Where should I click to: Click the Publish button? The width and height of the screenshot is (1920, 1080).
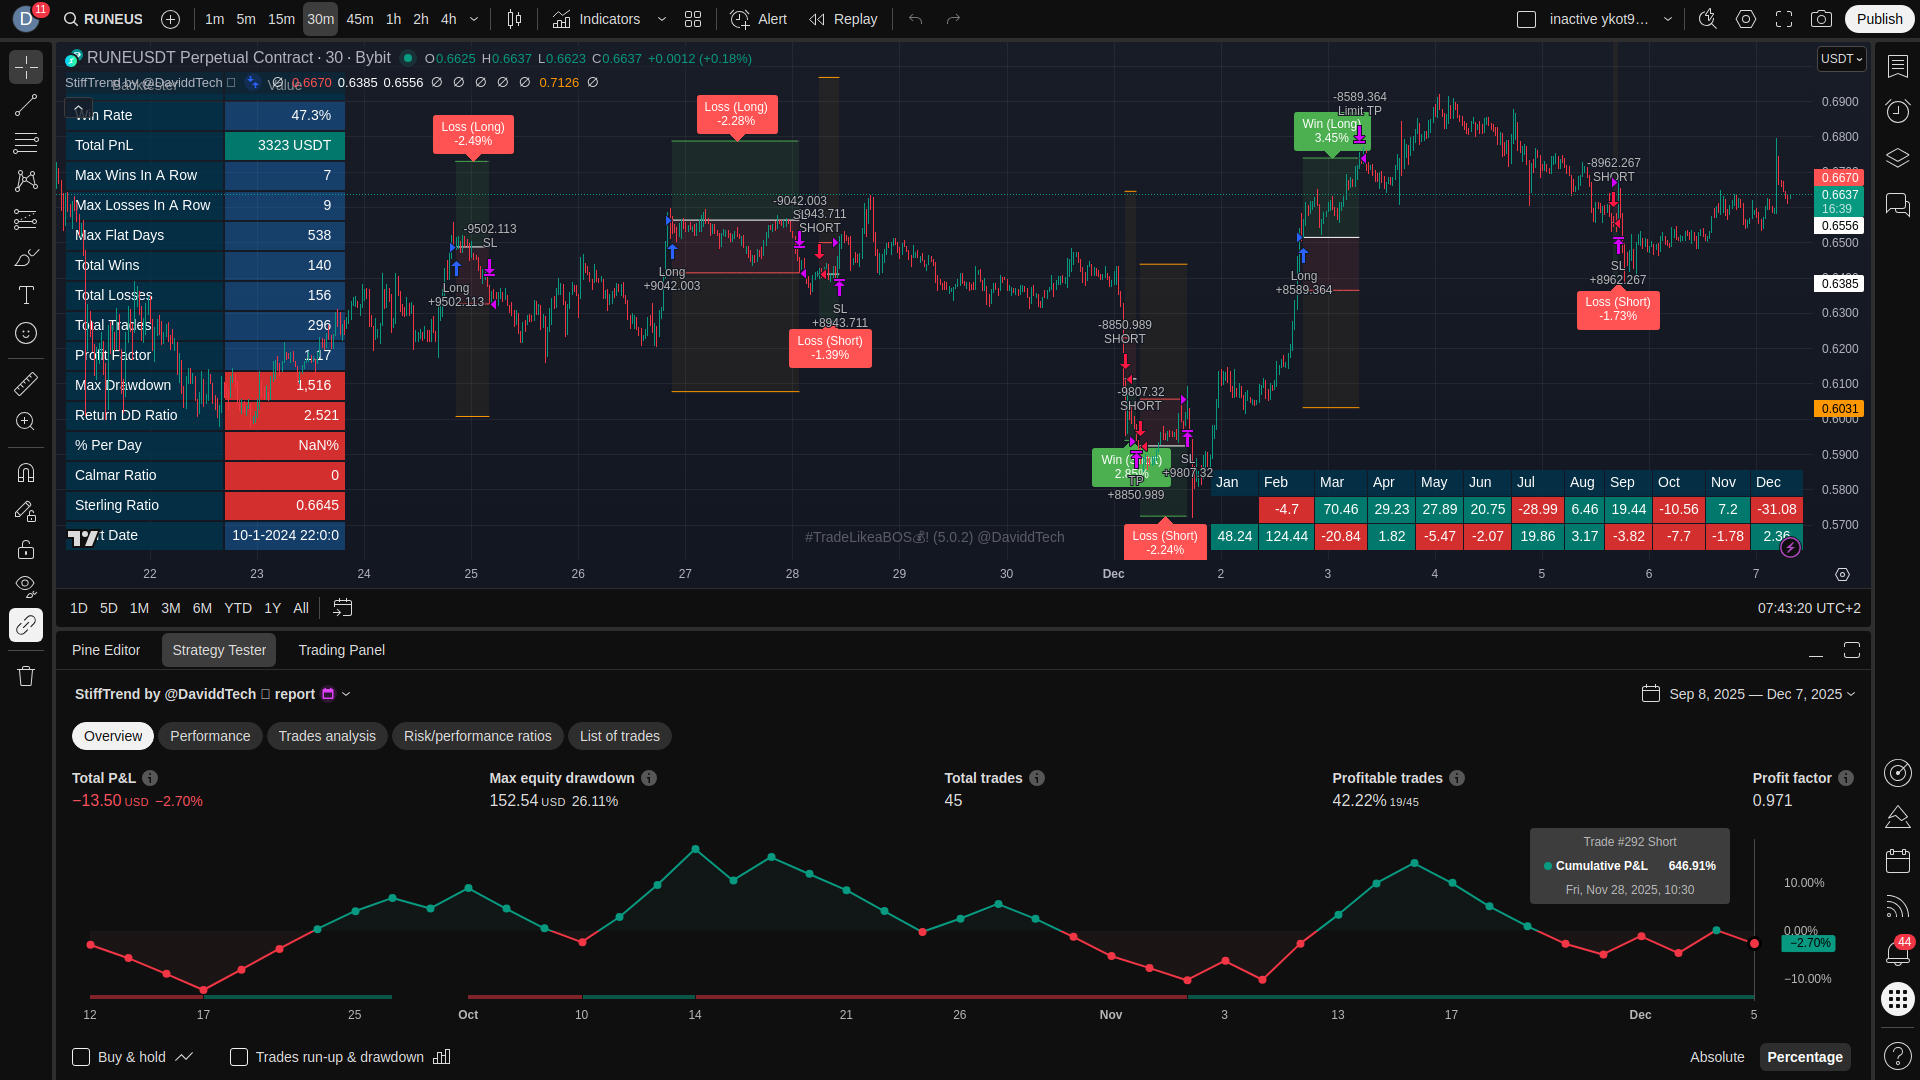coord(1879,19)
